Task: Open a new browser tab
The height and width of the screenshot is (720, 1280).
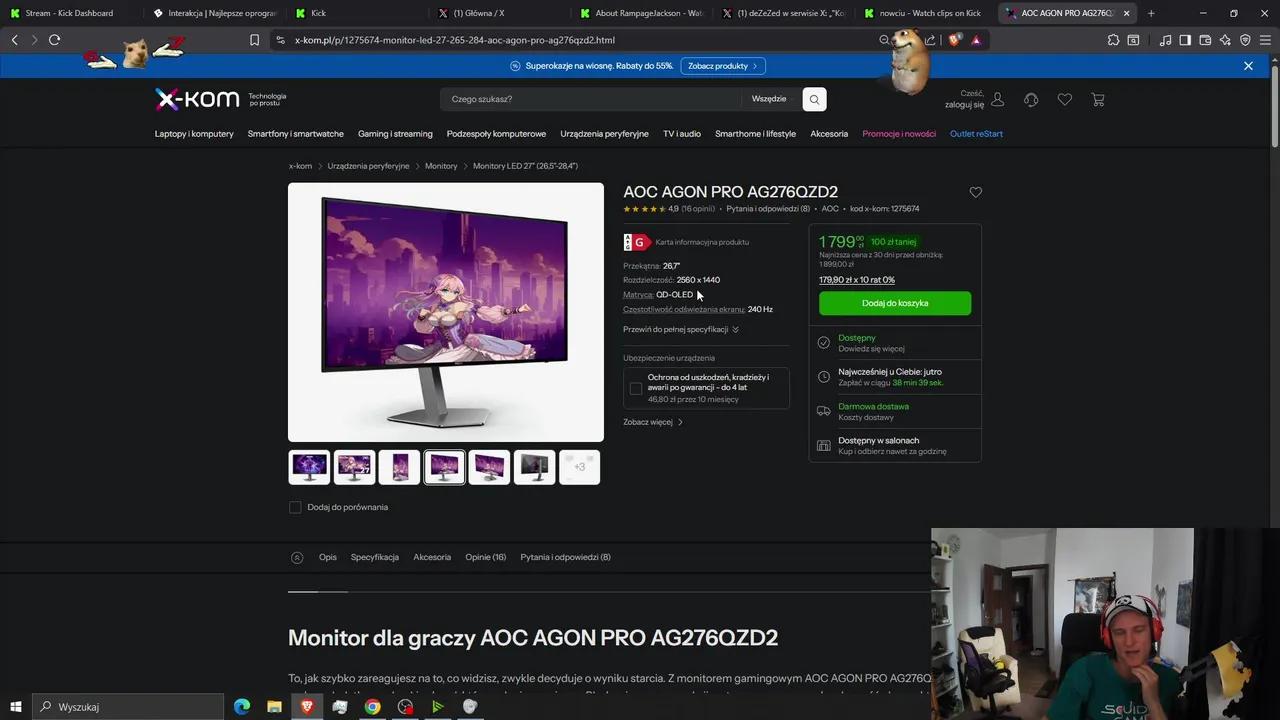Action: 1151,13
